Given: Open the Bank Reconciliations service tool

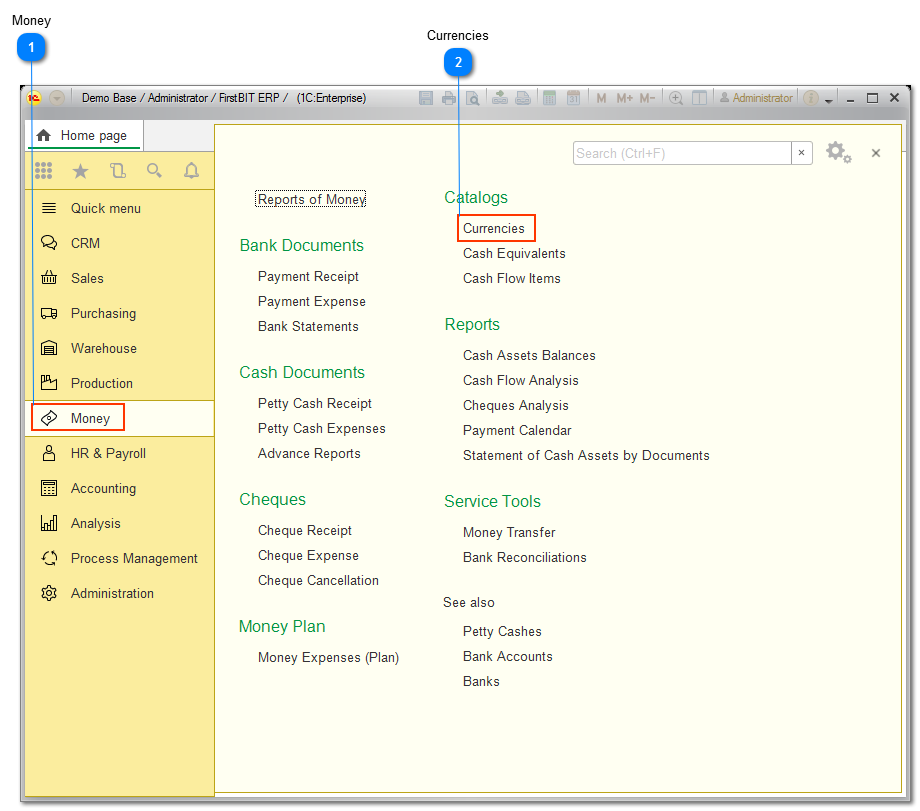Looking at the screenshot, I should coord(524,557).
